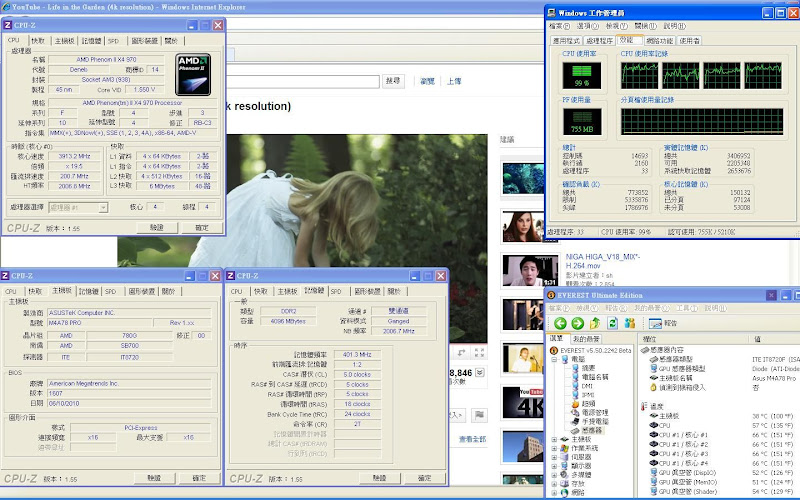This screenshot has height=500, width=800.
Task: Open 選項 menu in Task Manager
Action: 588,26
